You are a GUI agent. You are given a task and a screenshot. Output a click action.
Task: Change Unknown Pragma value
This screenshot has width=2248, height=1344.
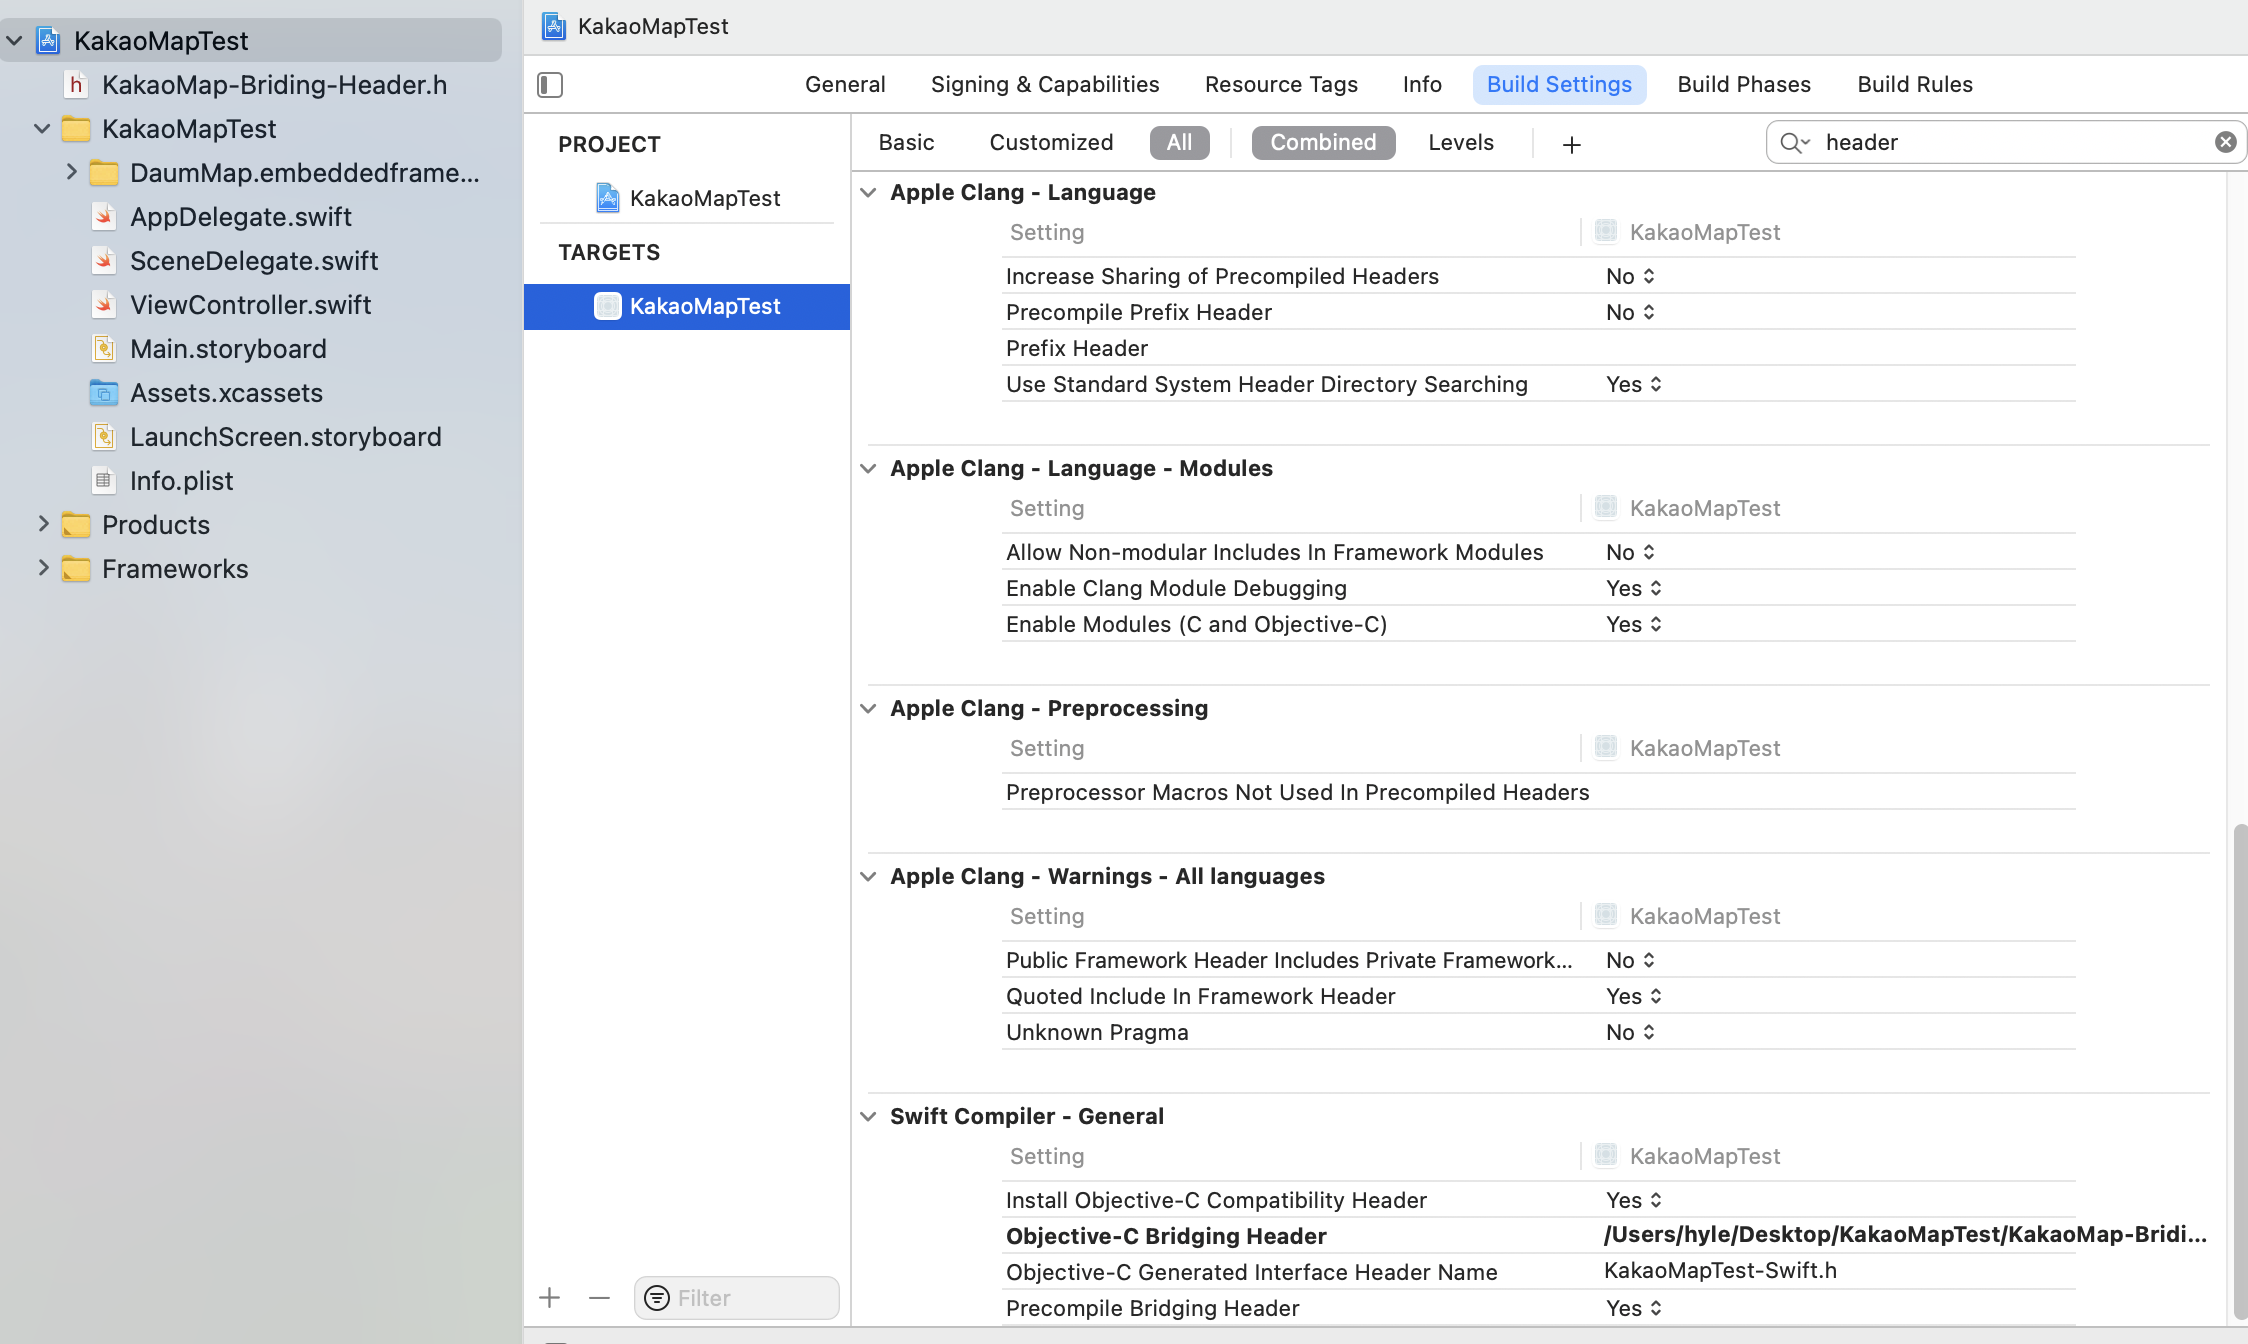coord(1630,1032)
